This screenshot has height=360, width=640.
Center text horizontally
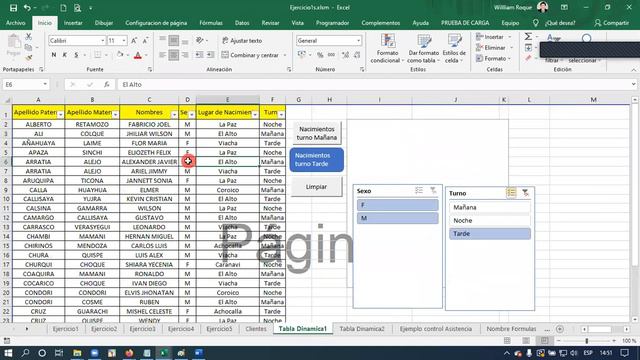(173, 55)
